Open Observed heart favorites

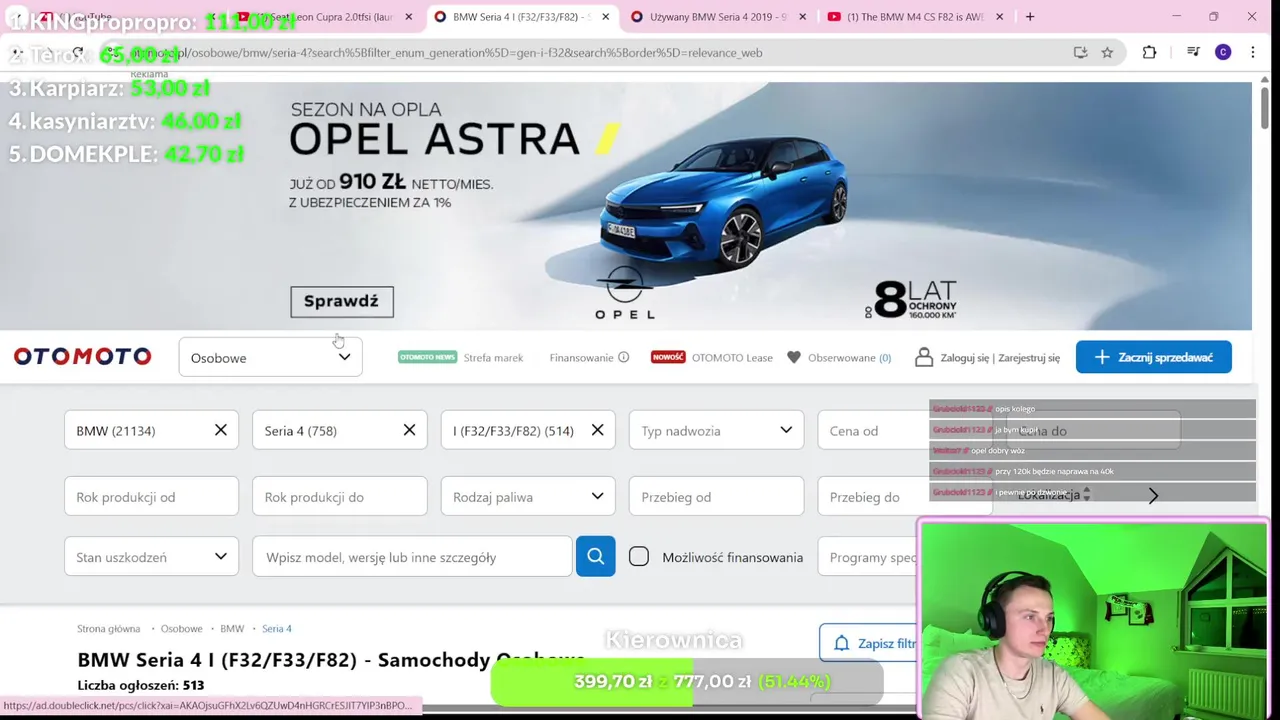[794, 357]
